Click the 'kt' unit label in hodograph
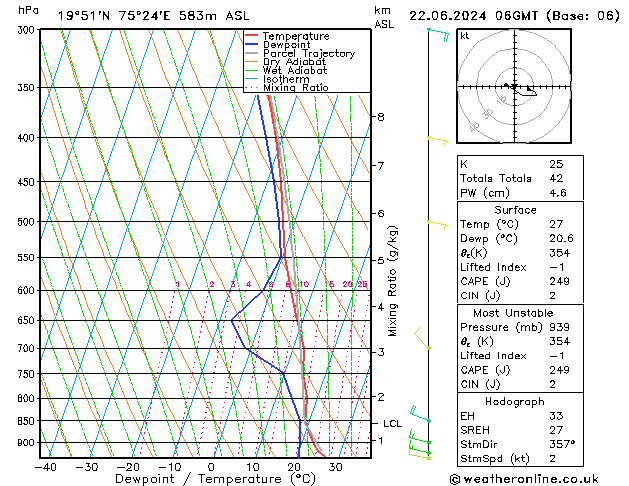The height and width of the screenshot is (486, 629). coord(465,36)
